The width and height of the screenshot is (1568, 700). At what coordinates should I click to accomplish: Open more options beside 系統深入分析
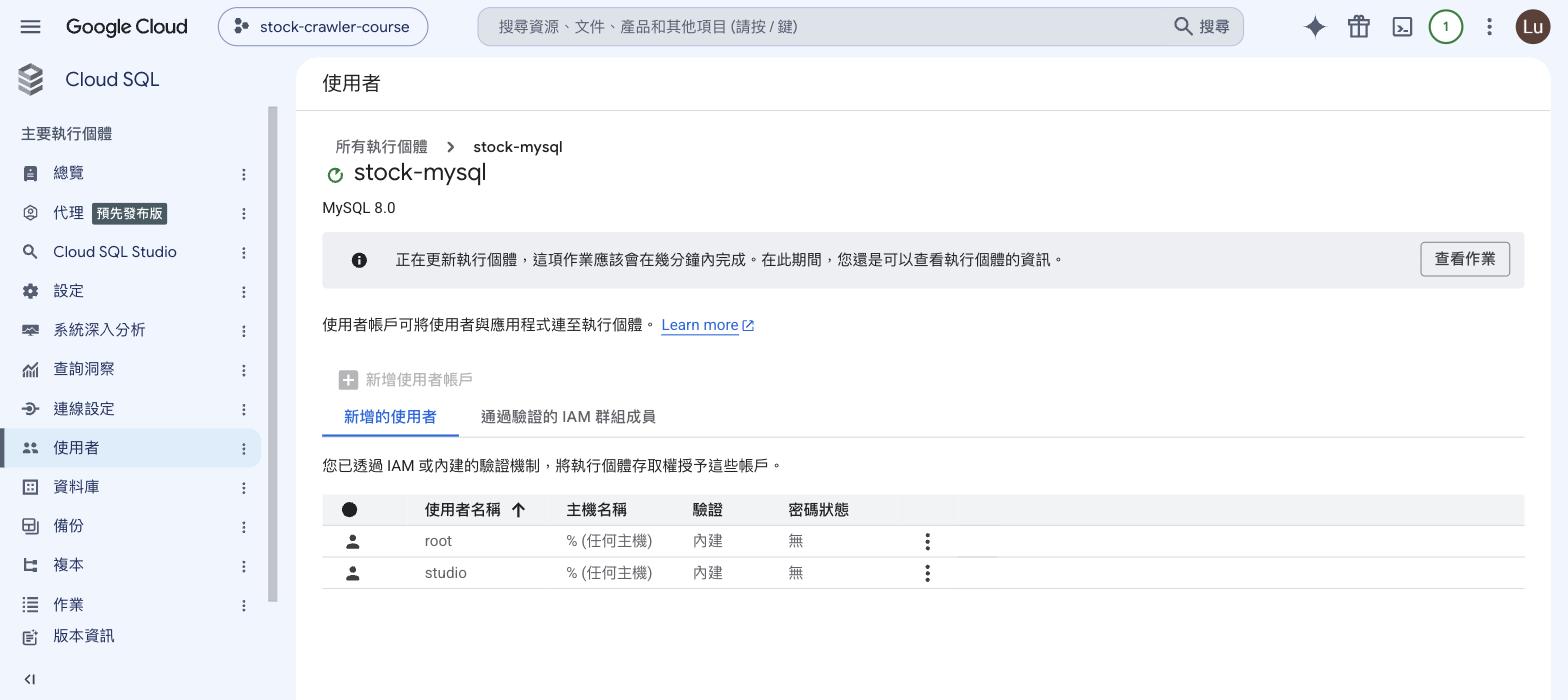click(x=243, y=331)
